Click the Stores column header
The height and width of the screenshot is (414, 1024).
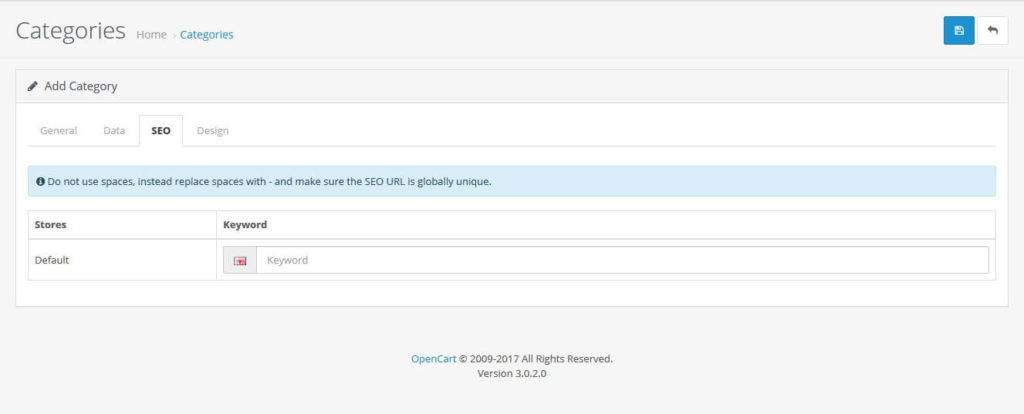point(51,225)
